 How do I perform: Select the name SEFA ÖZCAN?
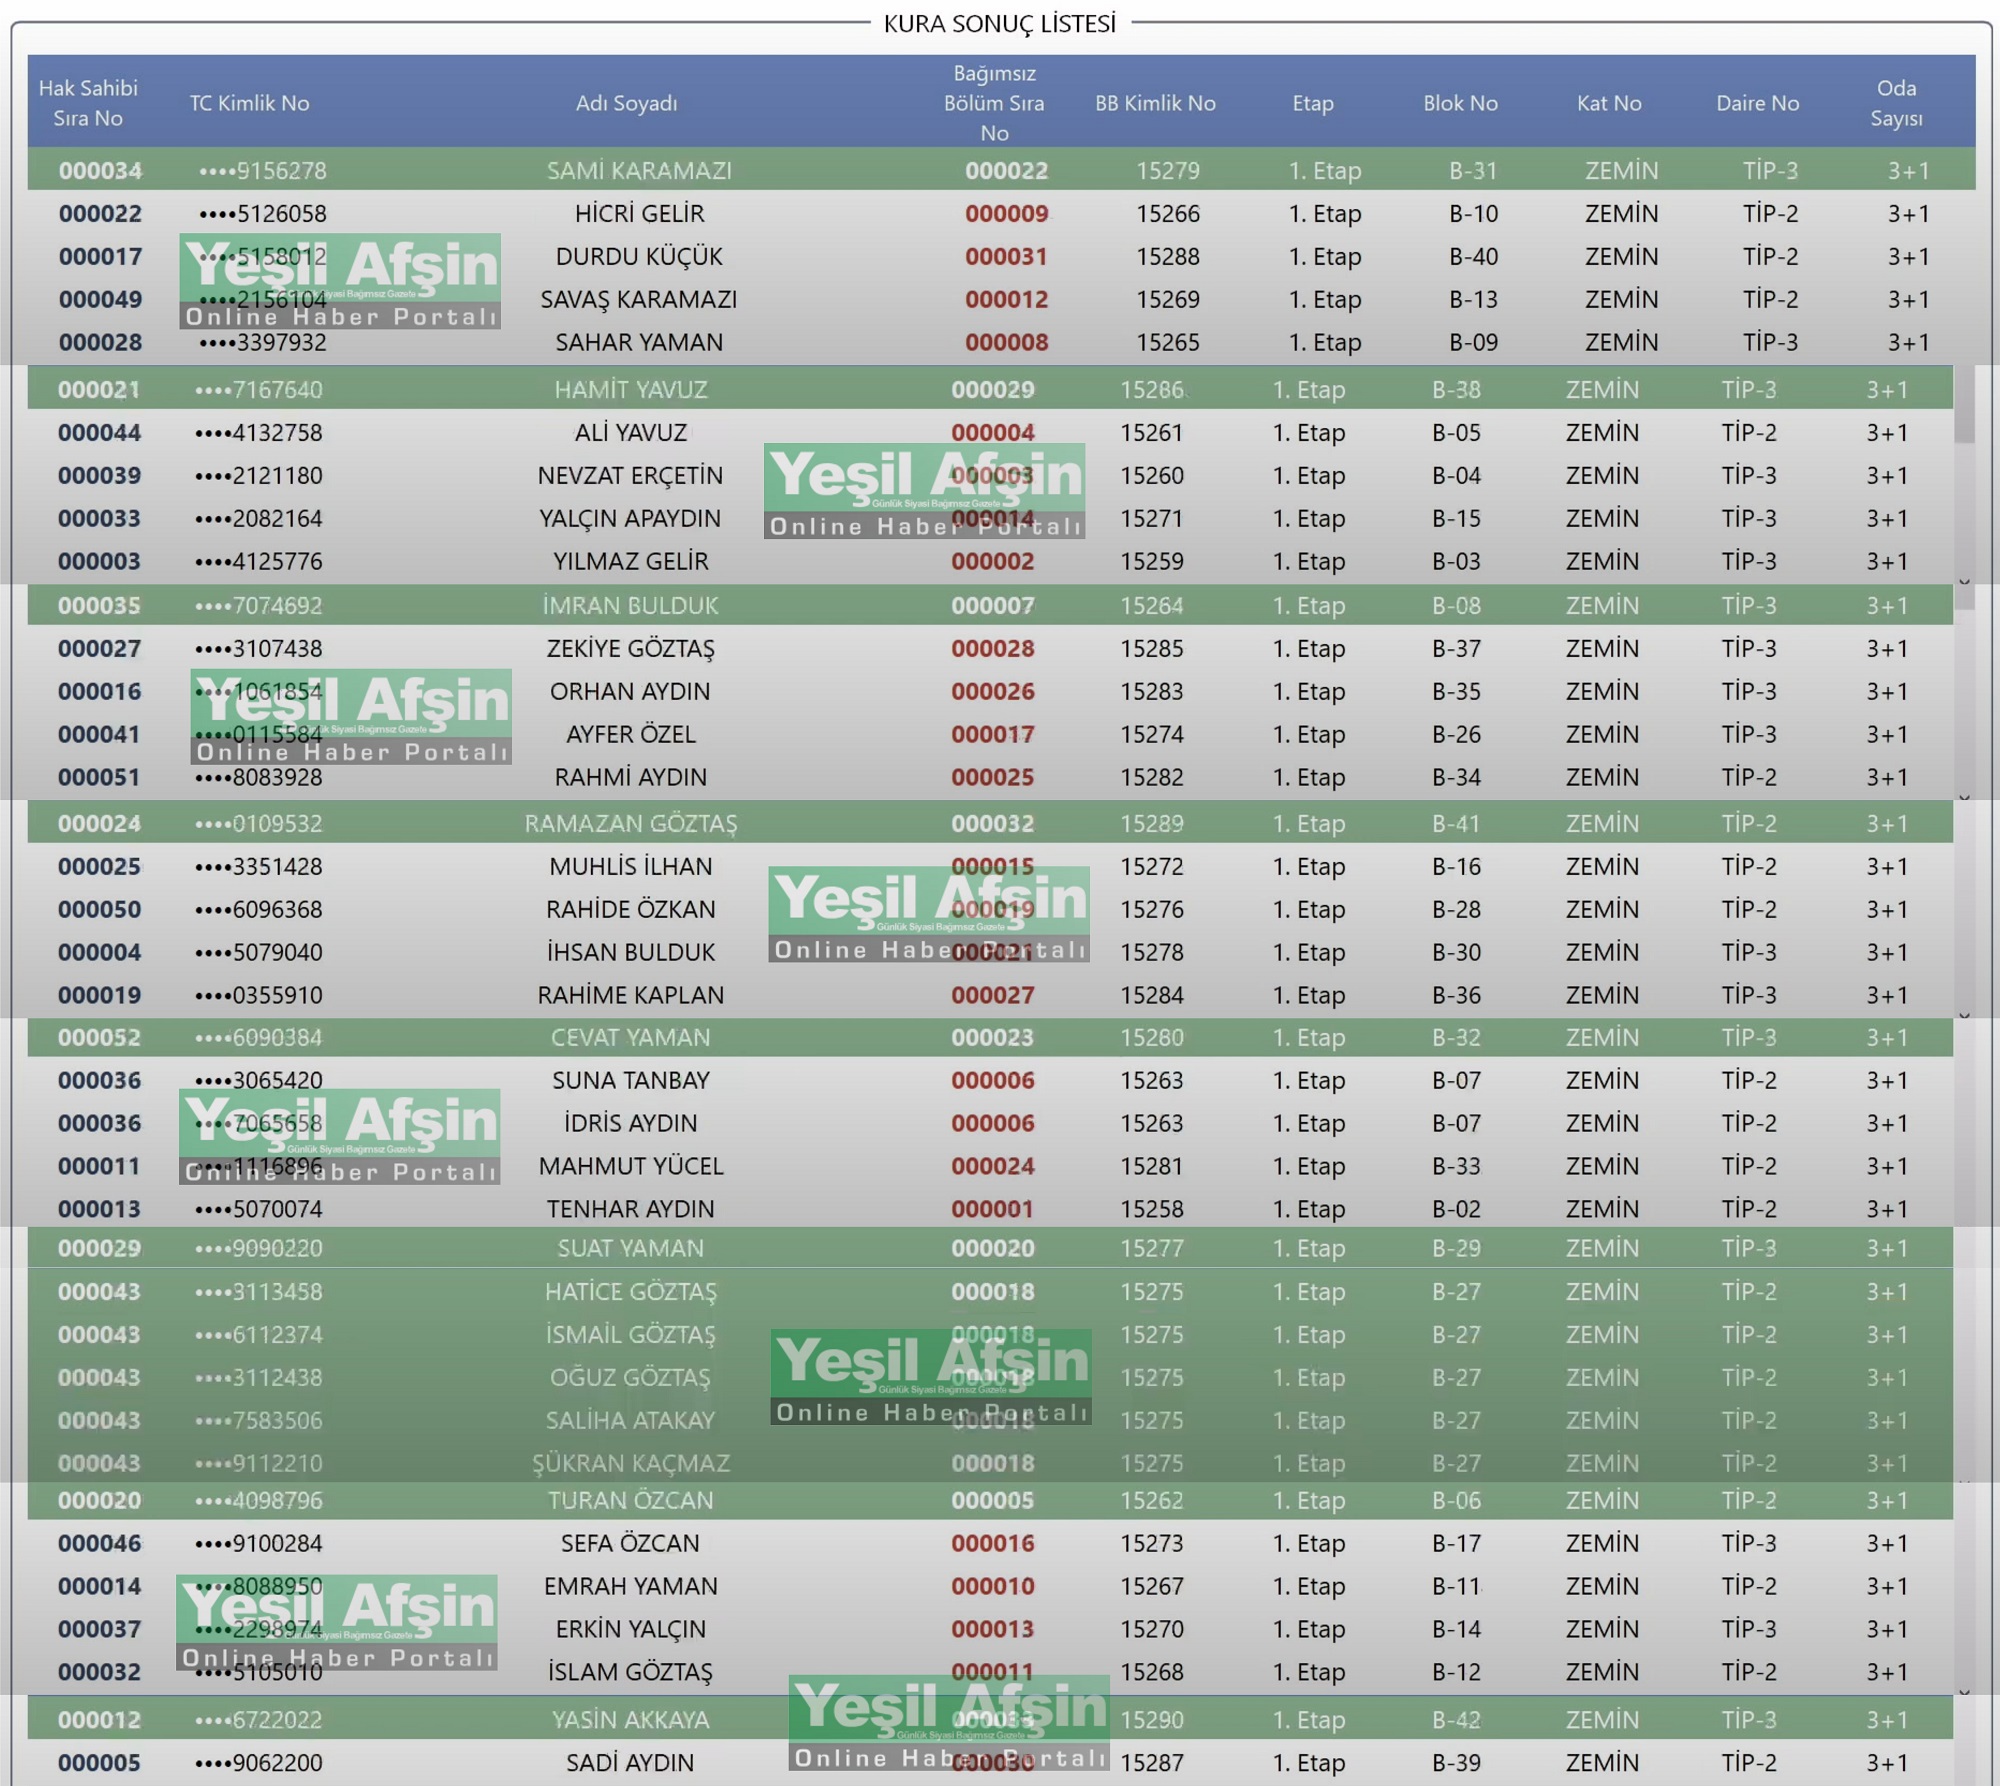tap(630, 1543)
